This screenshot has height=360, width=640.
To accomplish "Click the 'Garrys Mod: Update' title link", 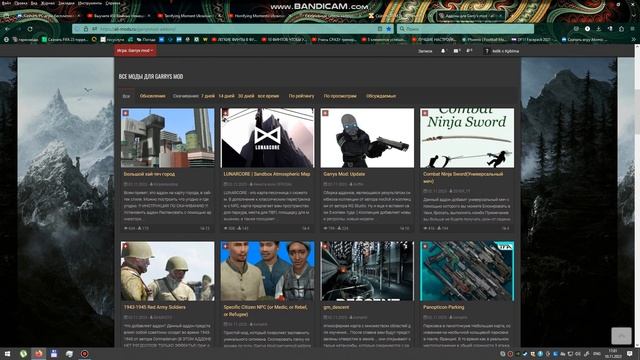I will (x=344, y=174).
